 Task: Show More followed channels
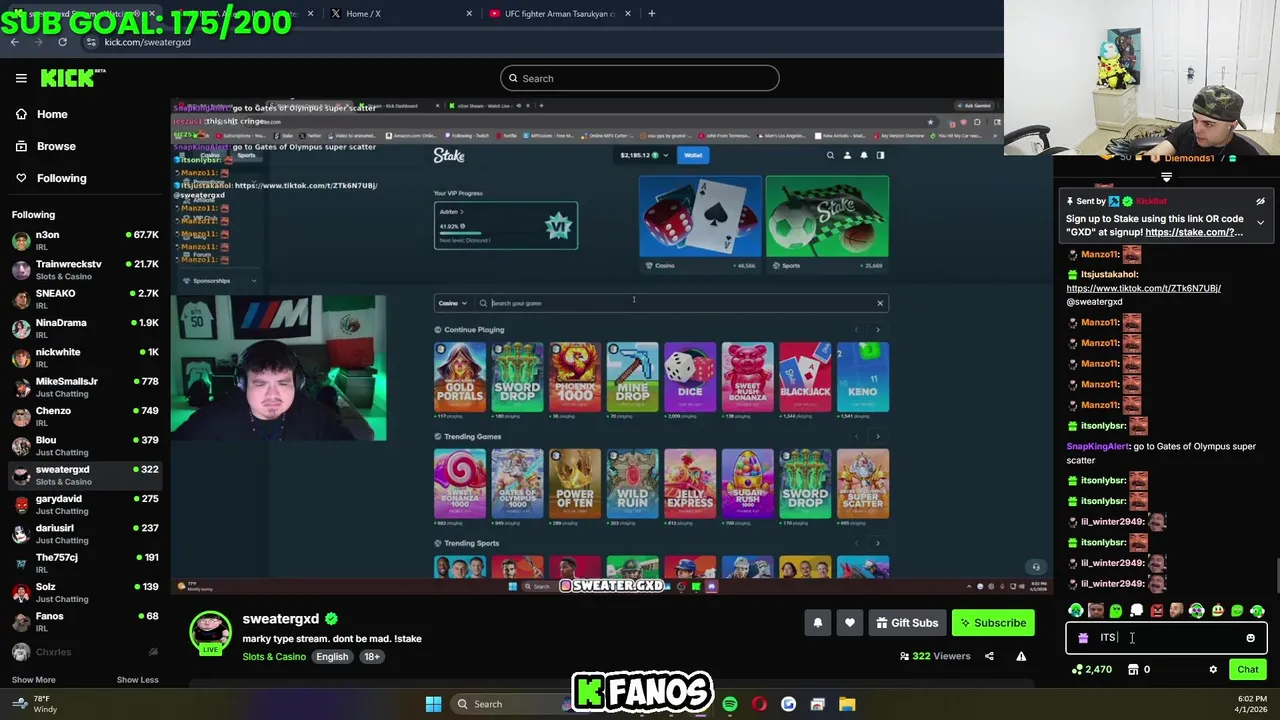33,680
